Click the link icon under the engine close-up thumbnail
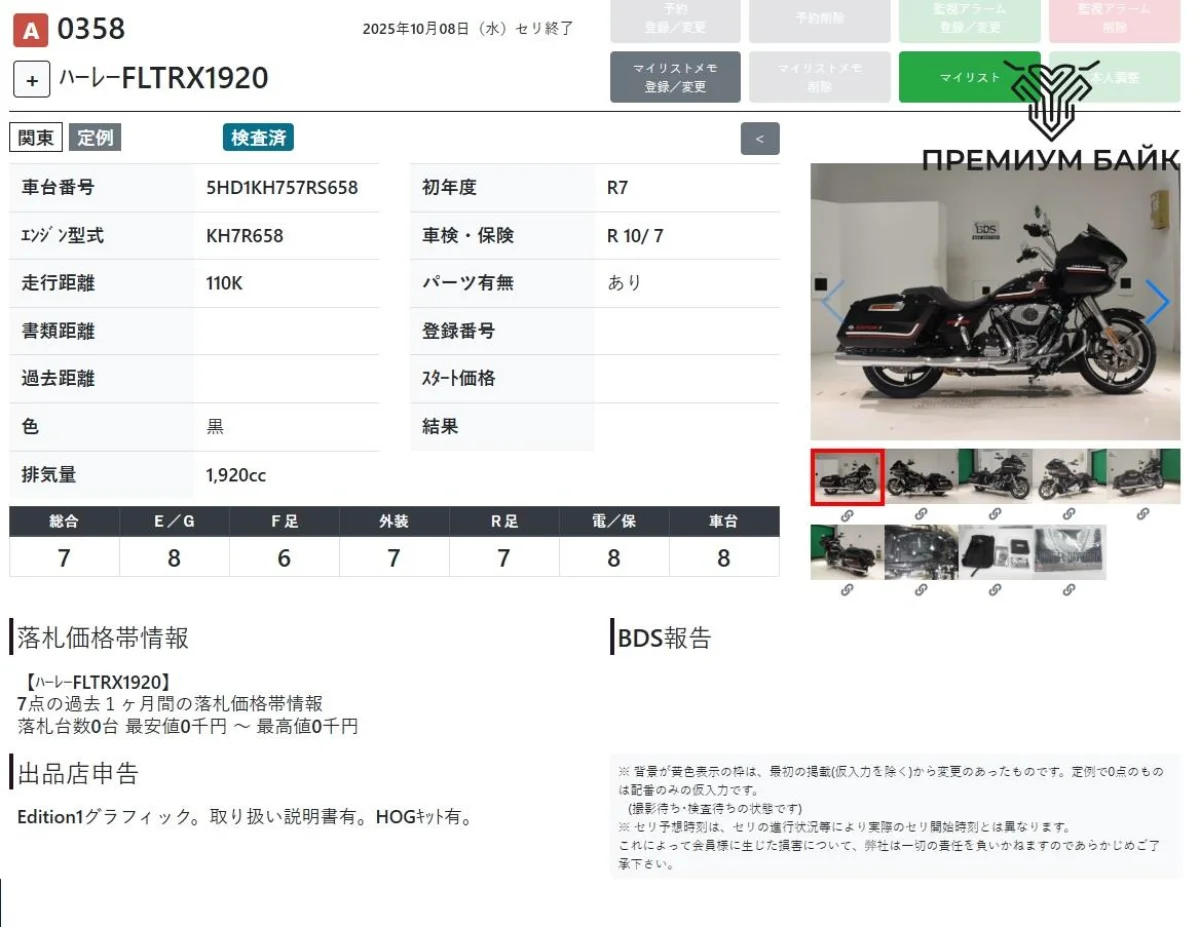 click(921, 590)
